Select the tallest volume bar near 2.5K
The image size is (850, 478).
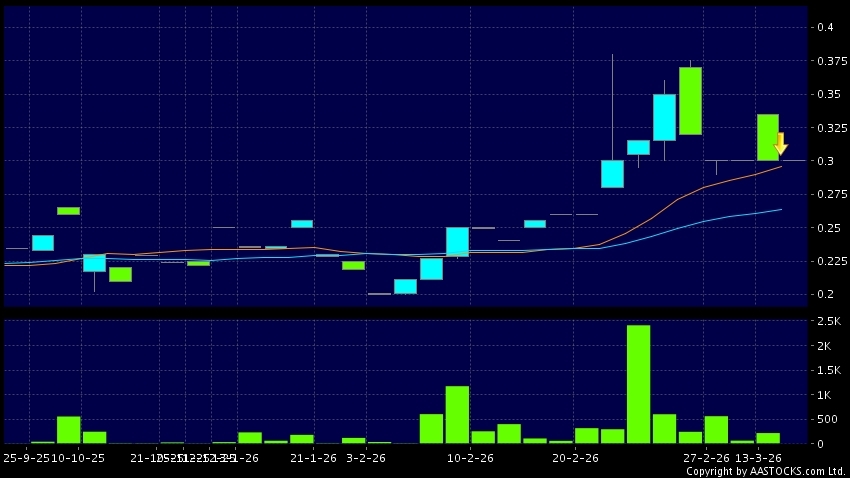(x=638, y=384)
